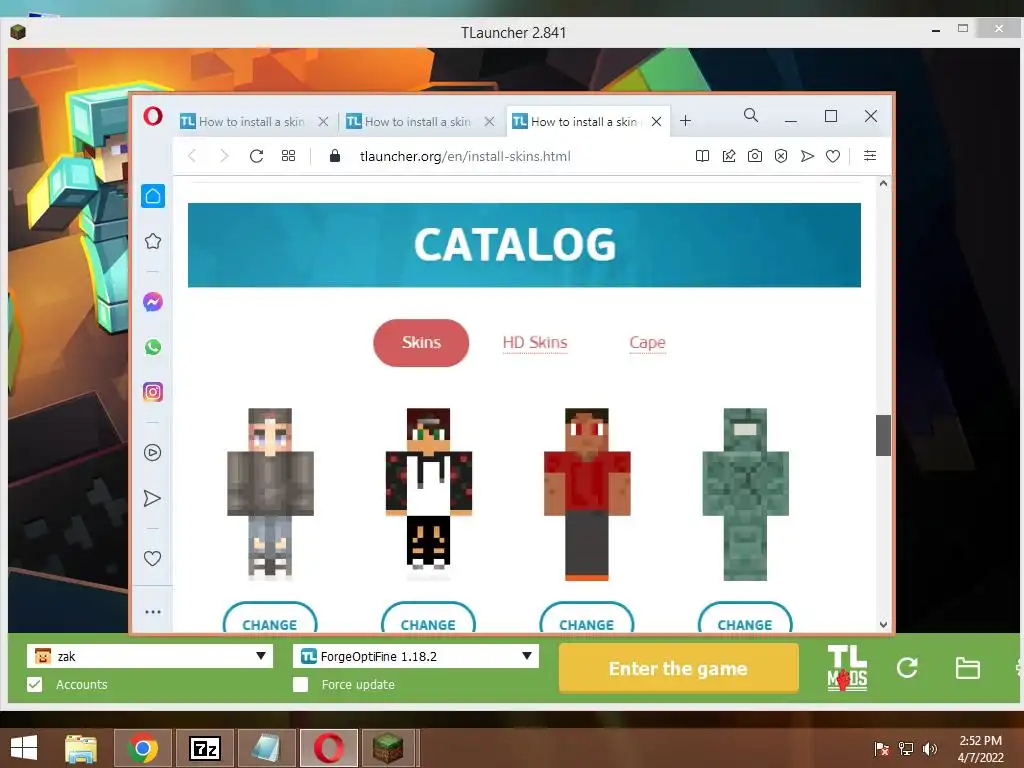
Task: Click the address bar URL field
Action: click(465, 156)
